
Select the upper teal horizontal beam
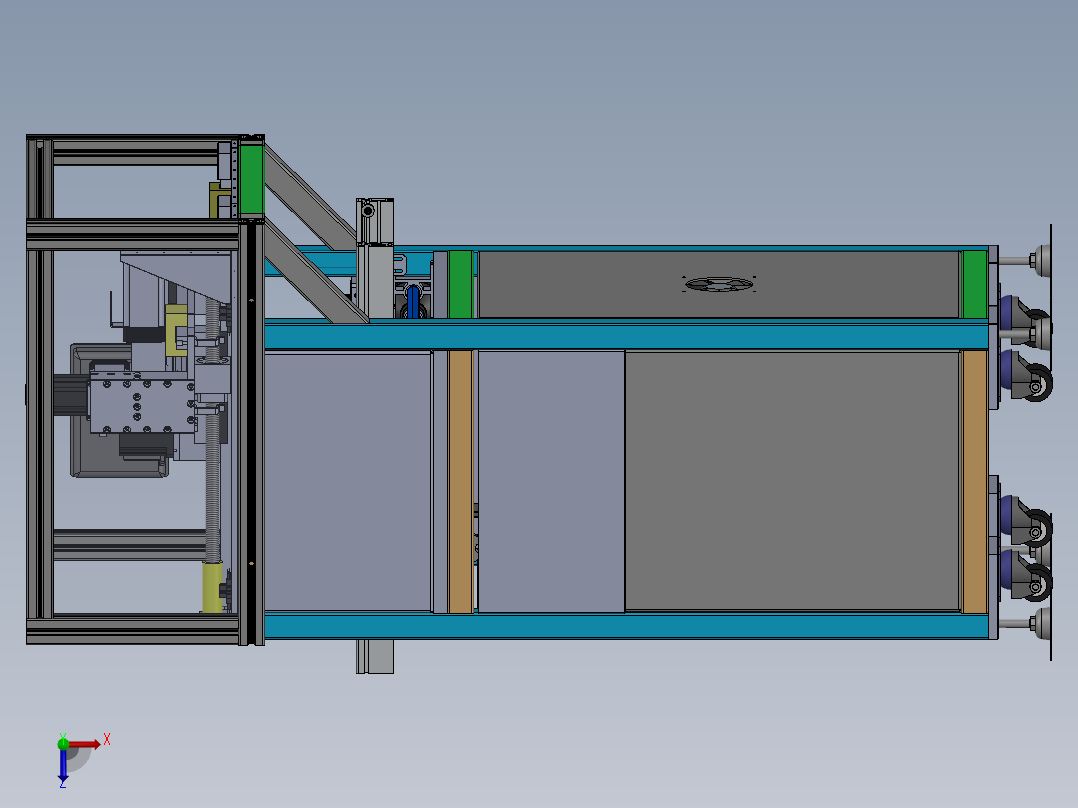(626, 337)
